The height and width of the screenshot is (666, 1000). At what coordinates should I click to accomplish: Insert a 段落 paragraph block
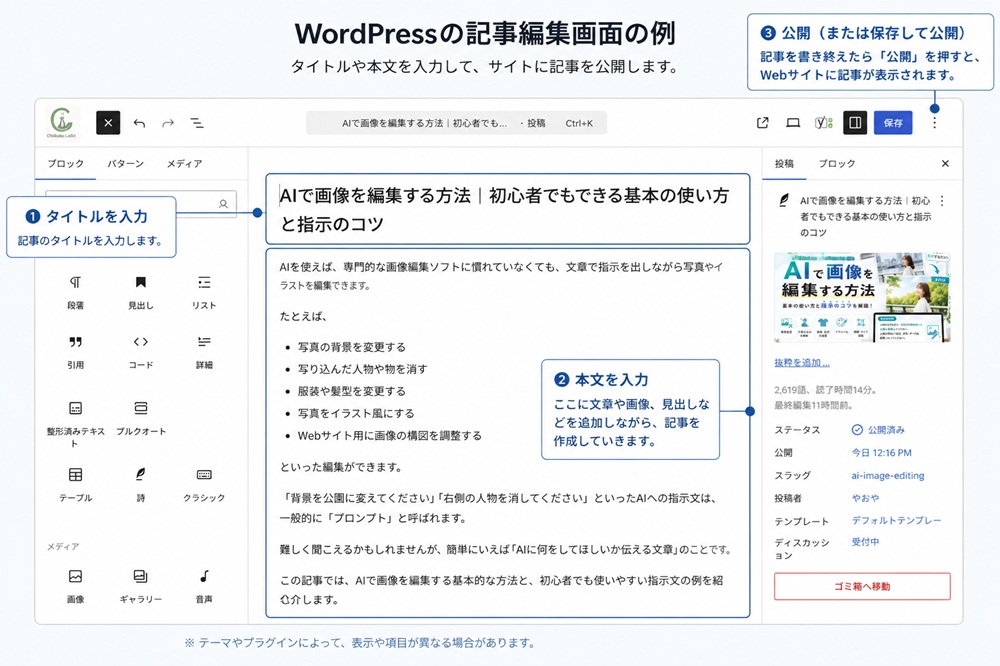click(75, 292)
